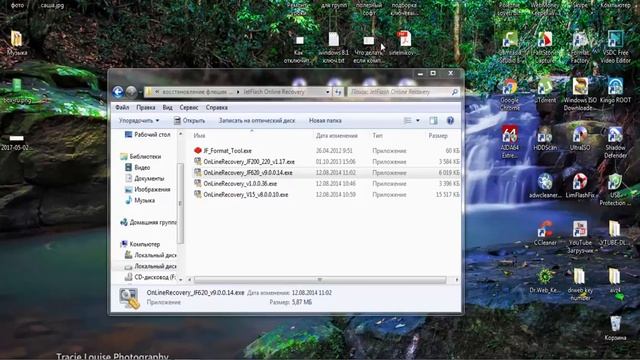Screen dimensions: 640x360
Task: Open Видео library in sidebar
Action: point(138,167)
